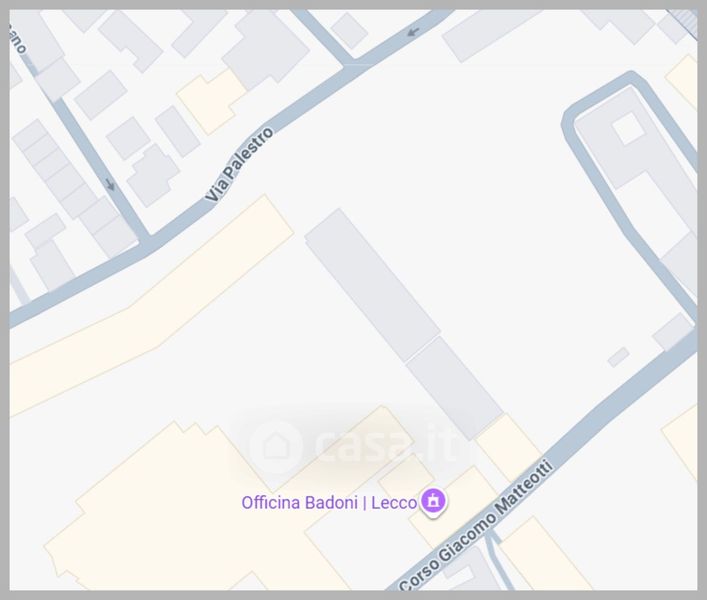Image resolution: width=707 pixels, height=600 pixels.
Task: Click the white square courtyard in the right gray building
Action: (x=628, y=128)
